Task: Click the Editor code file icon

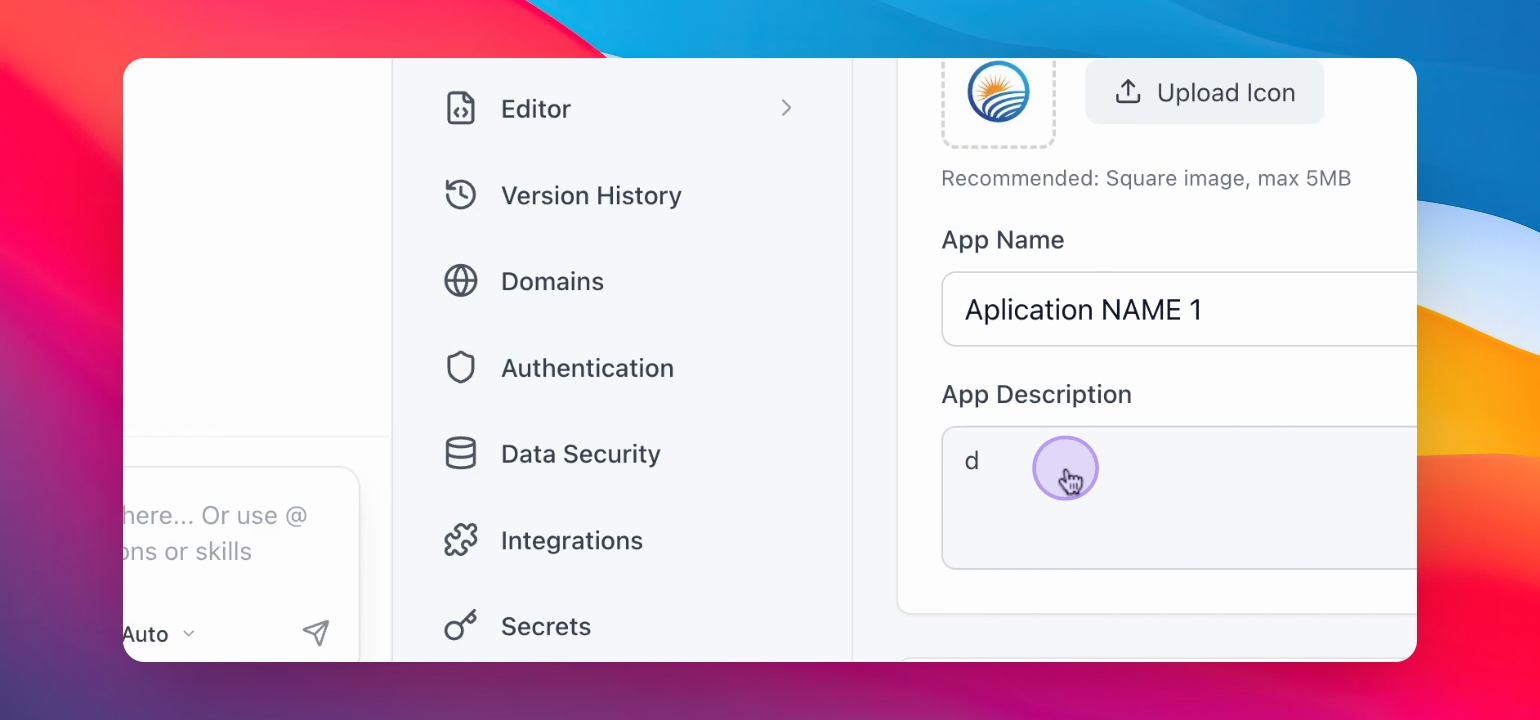Action: tap(460, 108)
